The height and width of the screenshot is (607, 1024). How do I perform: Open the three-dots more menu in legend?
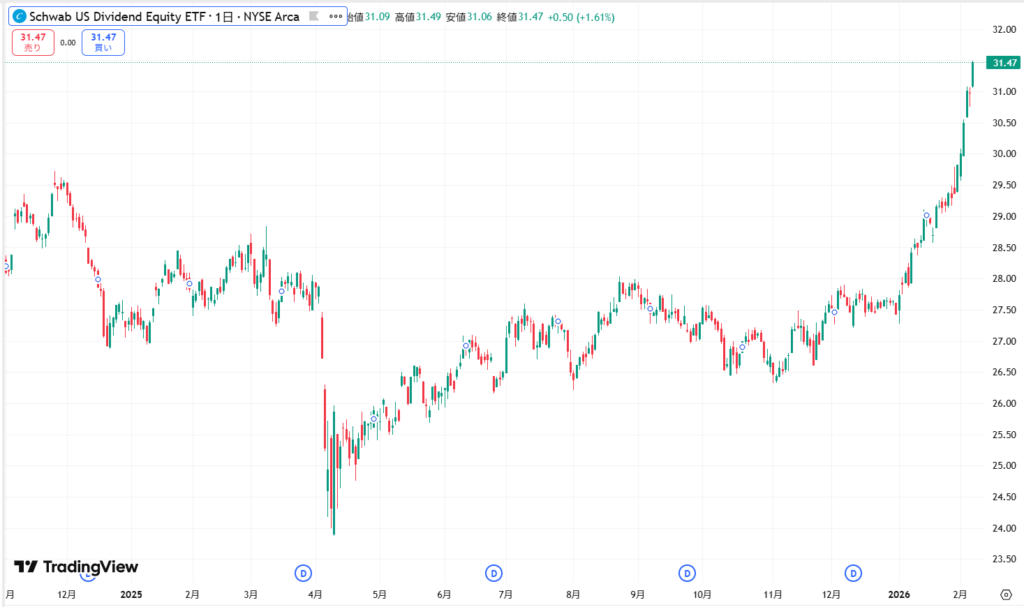[336, 17]
